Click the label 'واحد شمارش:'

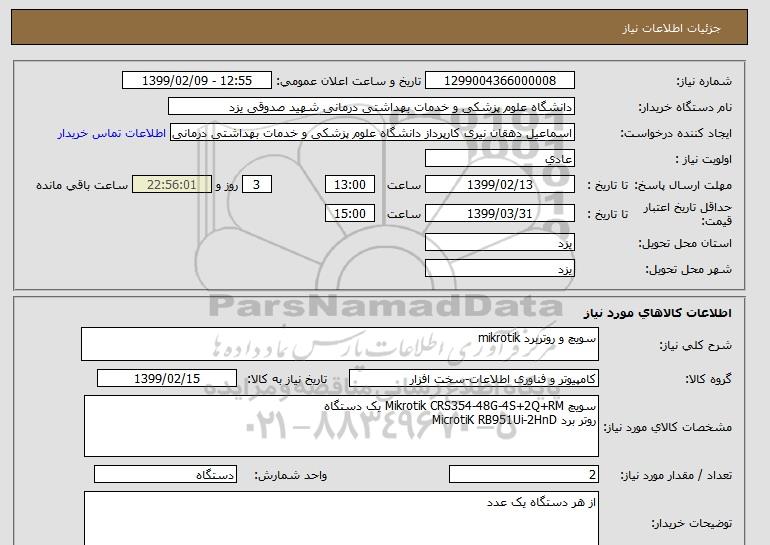click(x=291, y=475)
